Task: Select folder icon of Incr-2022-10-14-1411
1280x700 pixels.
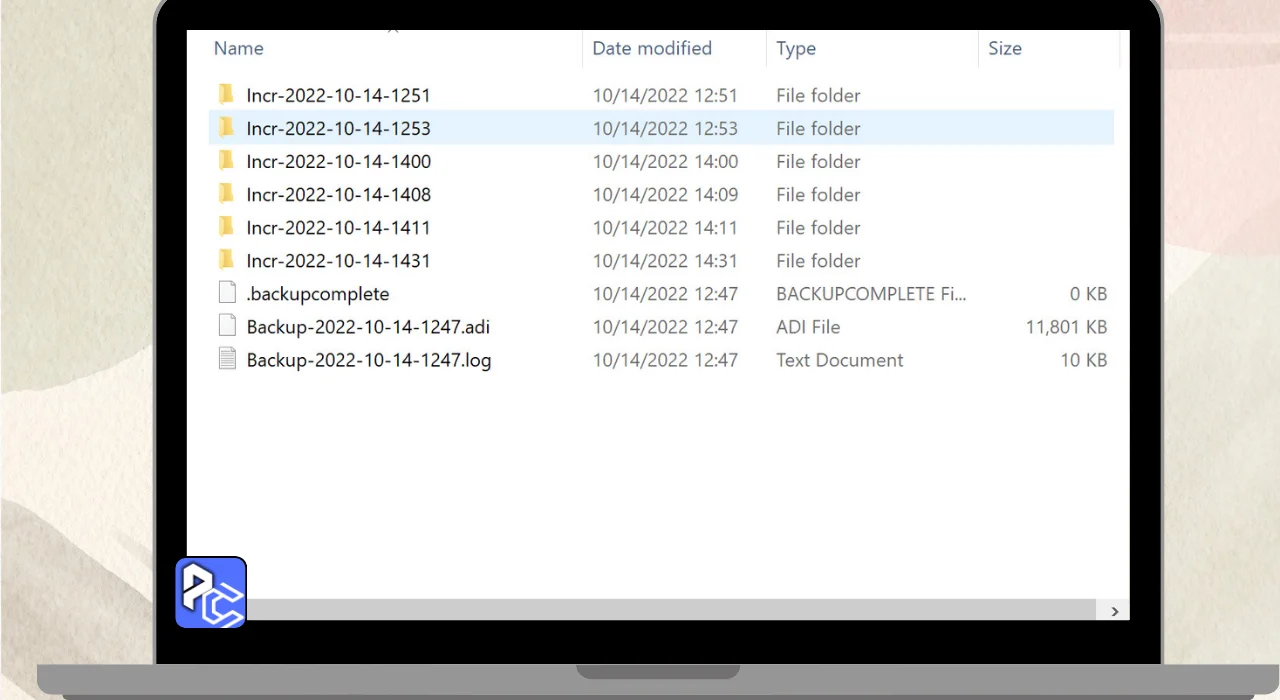Action: (x=226, y=227)
